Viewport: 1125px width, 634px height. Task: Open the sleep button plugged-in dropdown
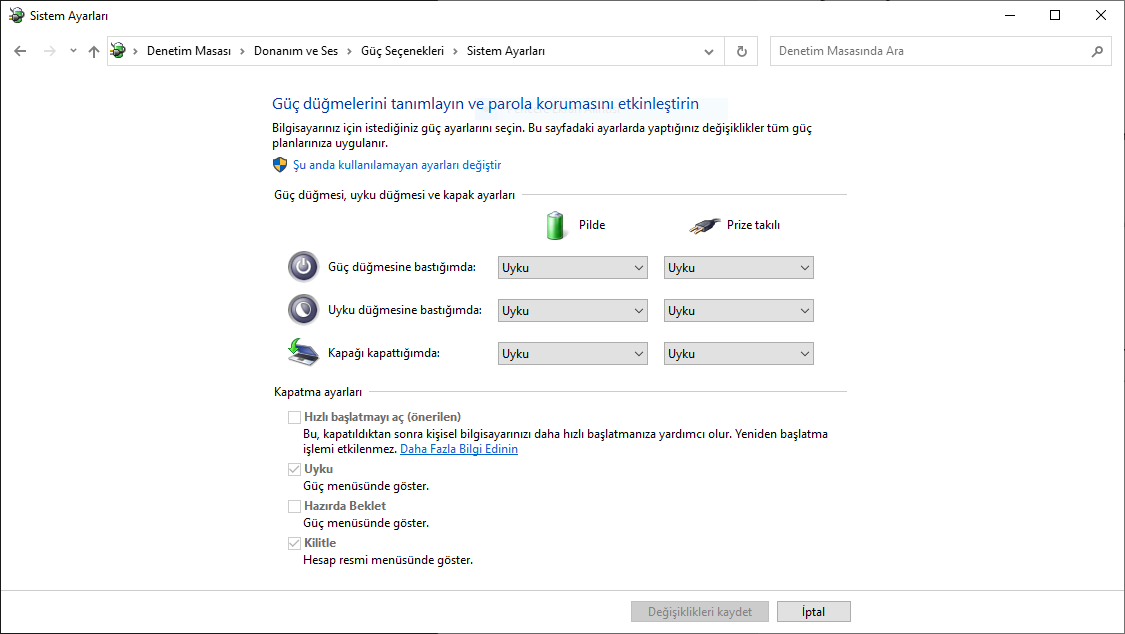[x=738, y=311]
